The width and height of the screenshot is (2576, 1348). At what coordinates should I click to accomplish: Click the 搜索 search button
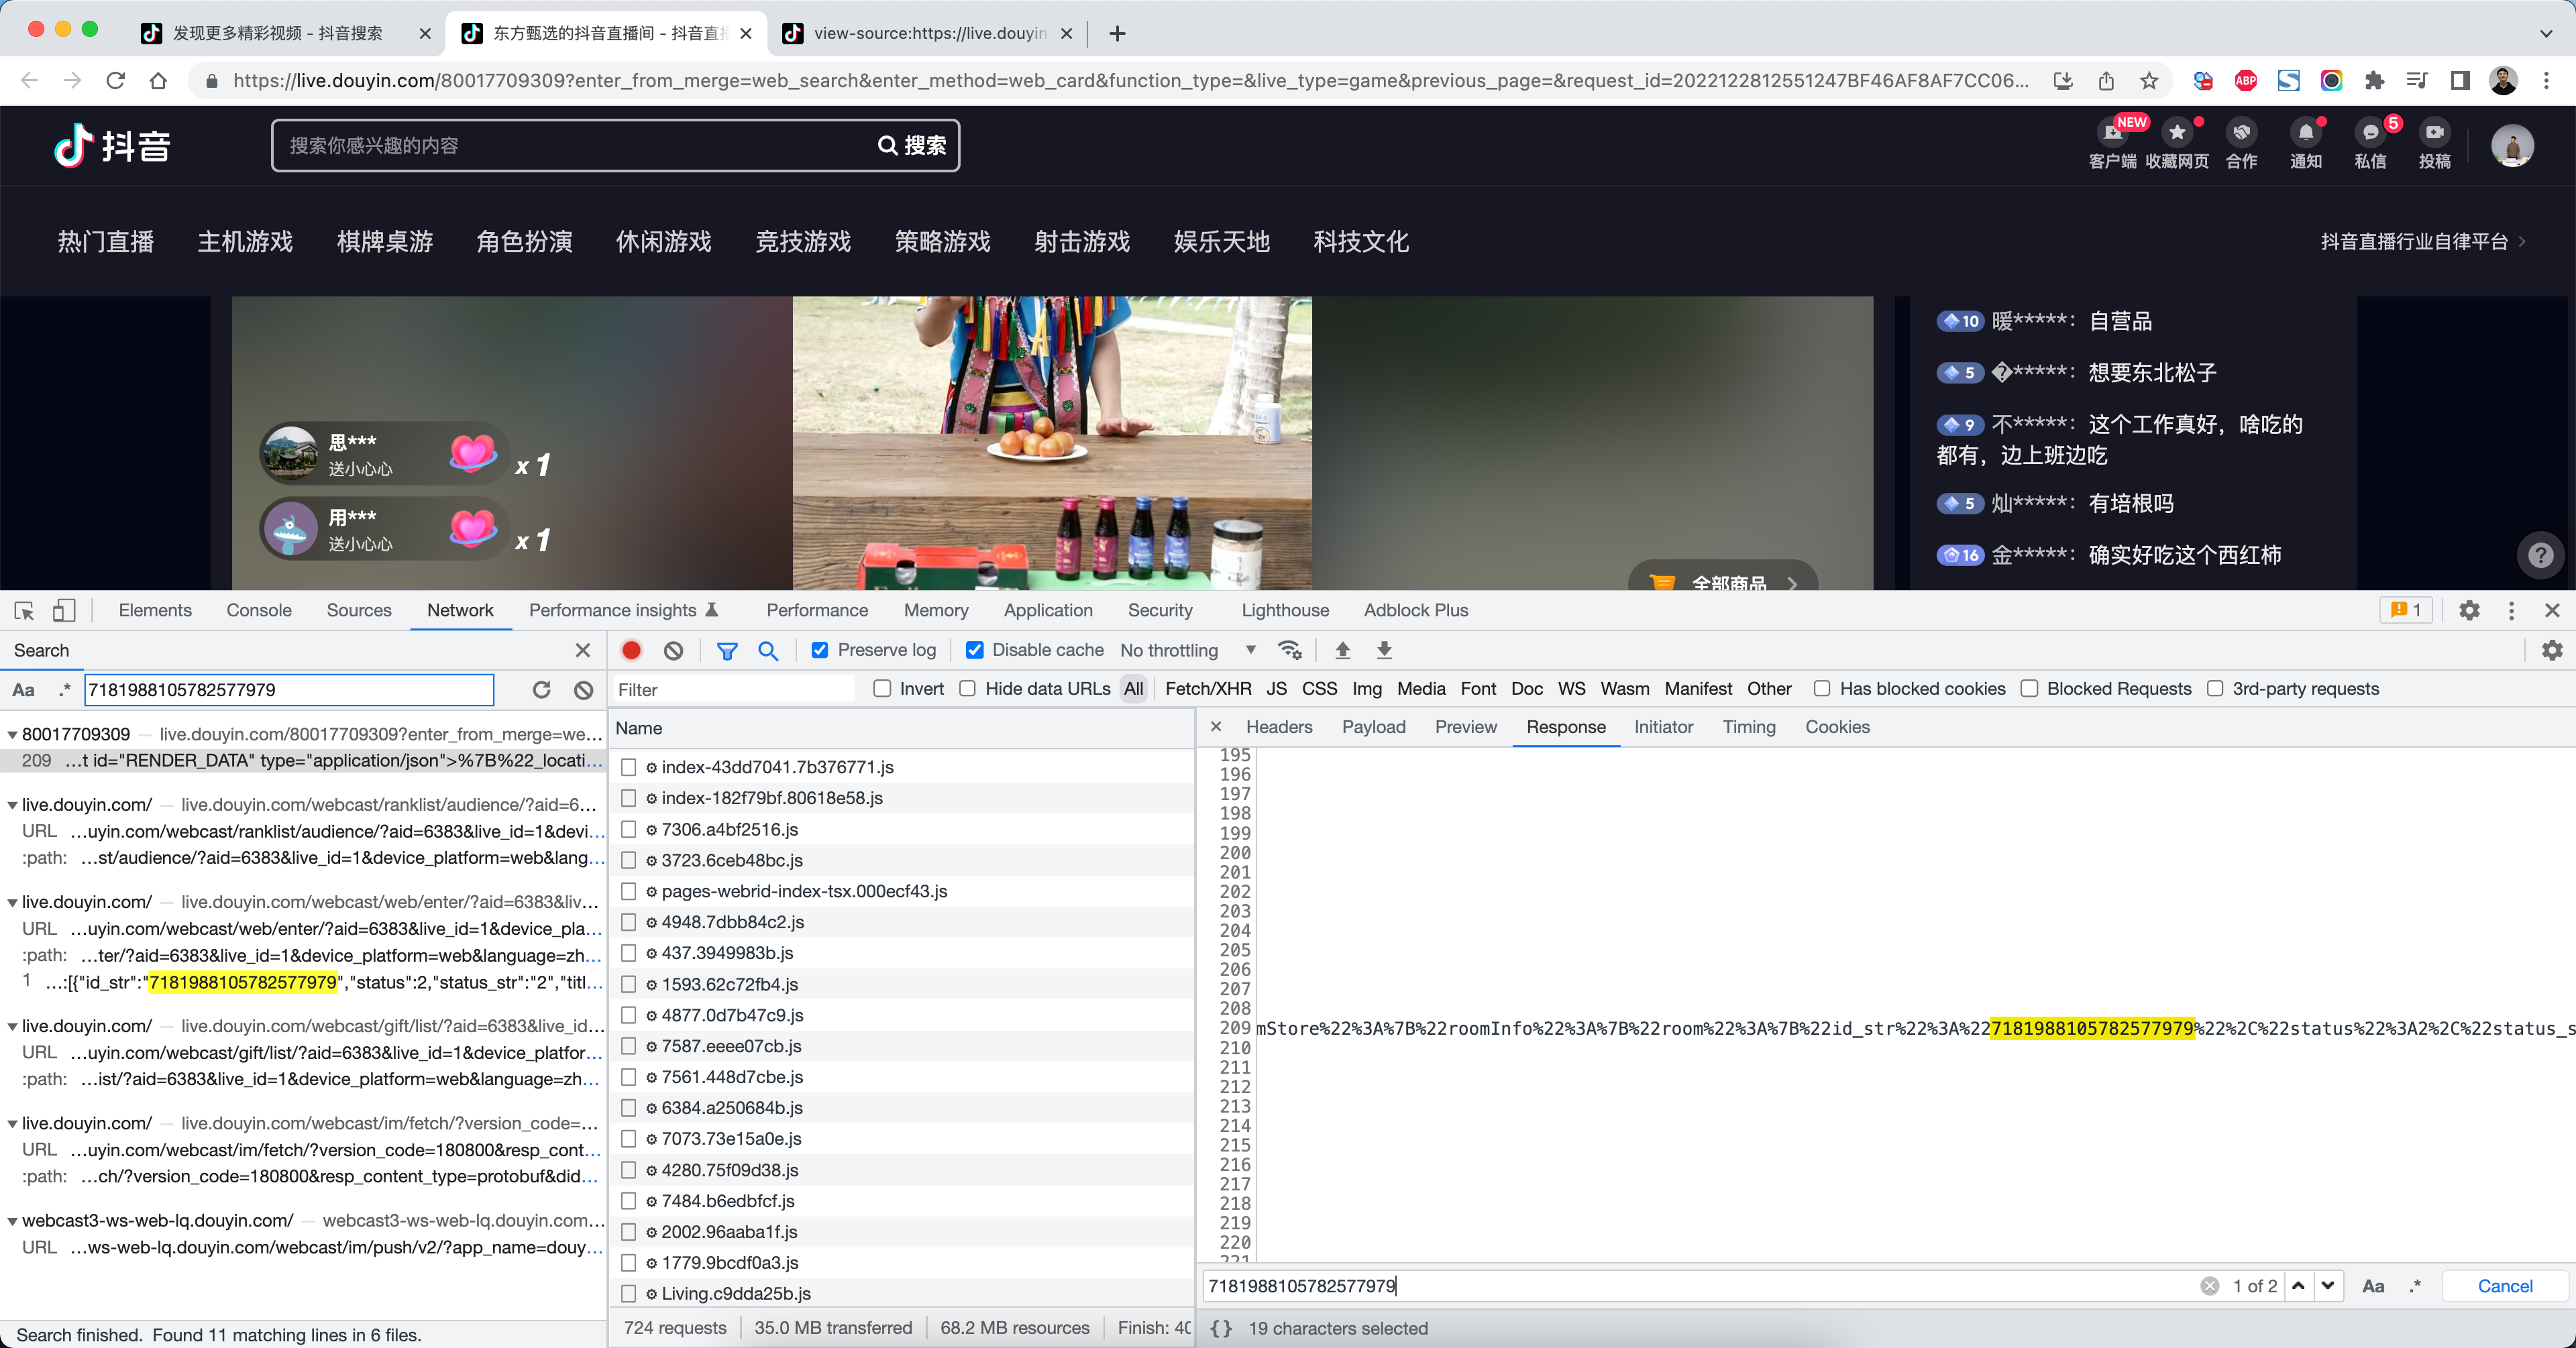[912, 146]
